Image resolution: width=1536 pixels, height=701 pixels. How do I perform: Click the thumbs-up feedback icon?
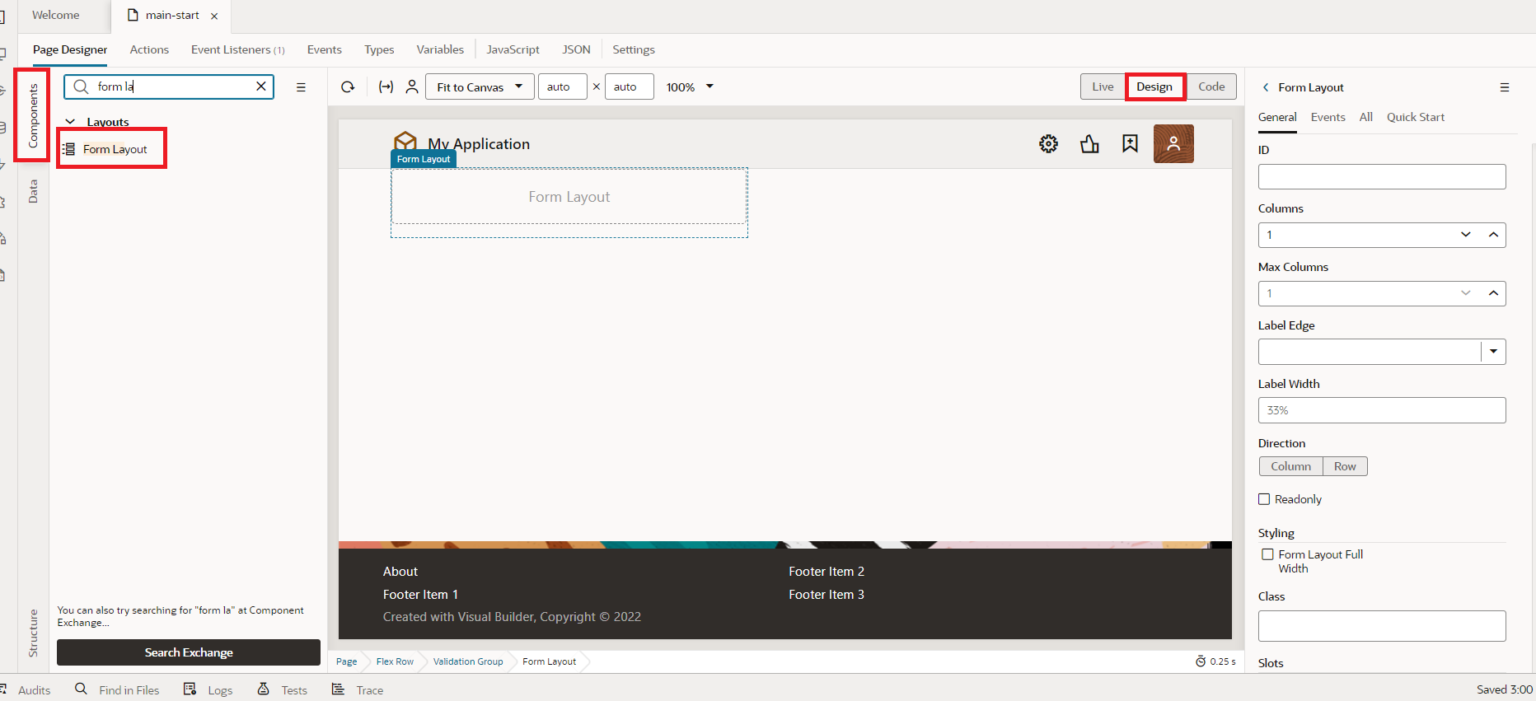coord(1090,143)
